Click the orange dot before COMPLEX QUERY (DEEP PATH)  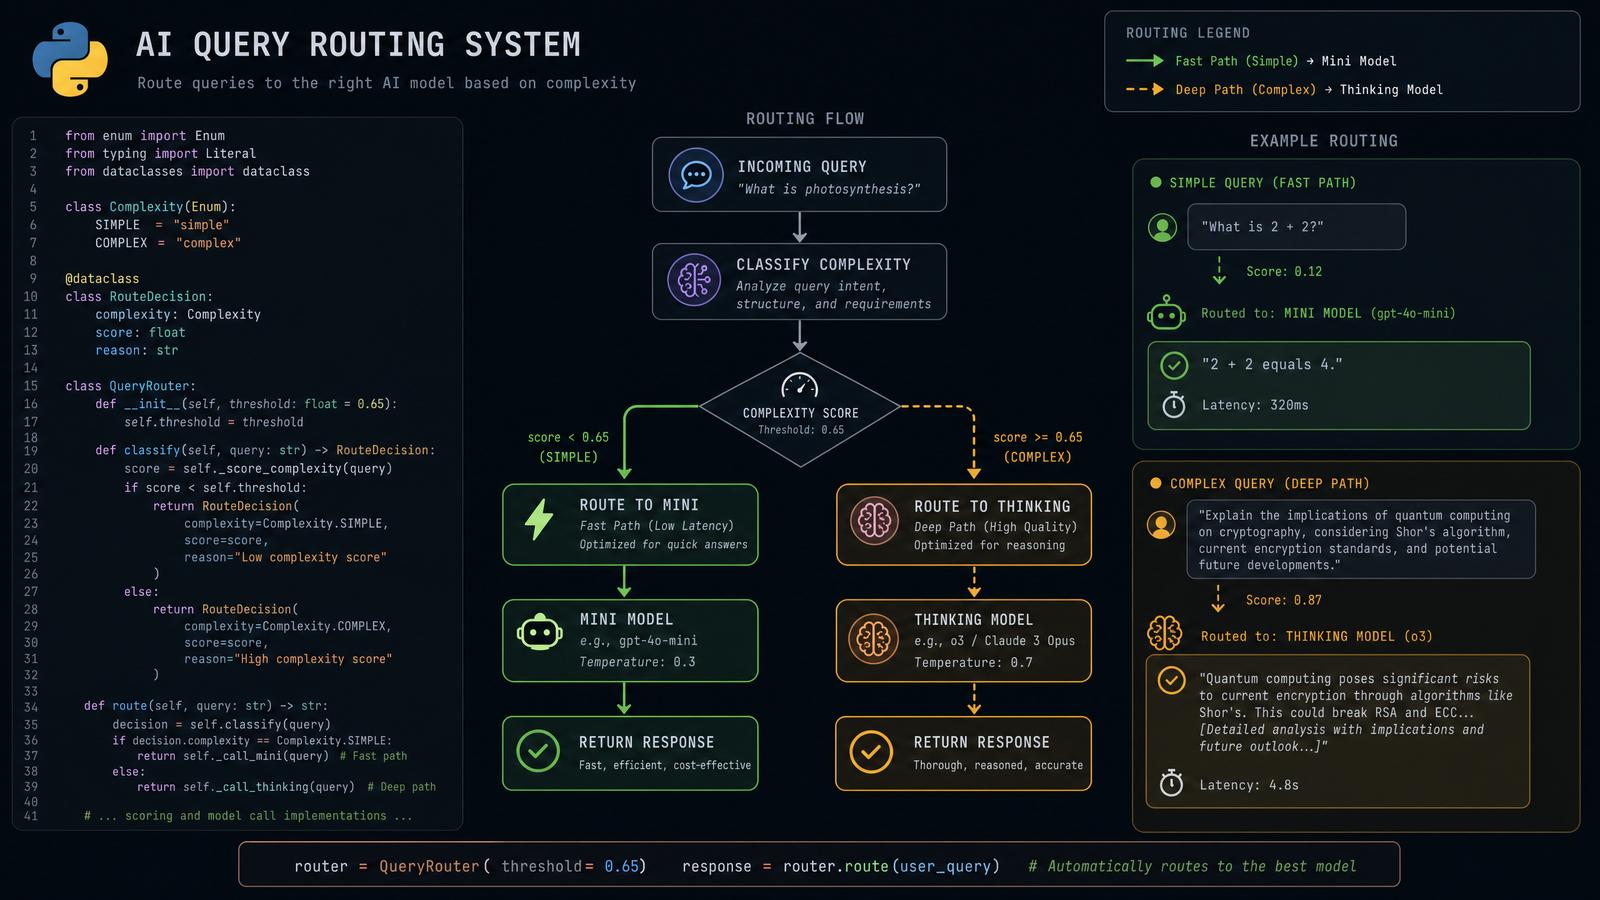tap(1156, 484)
